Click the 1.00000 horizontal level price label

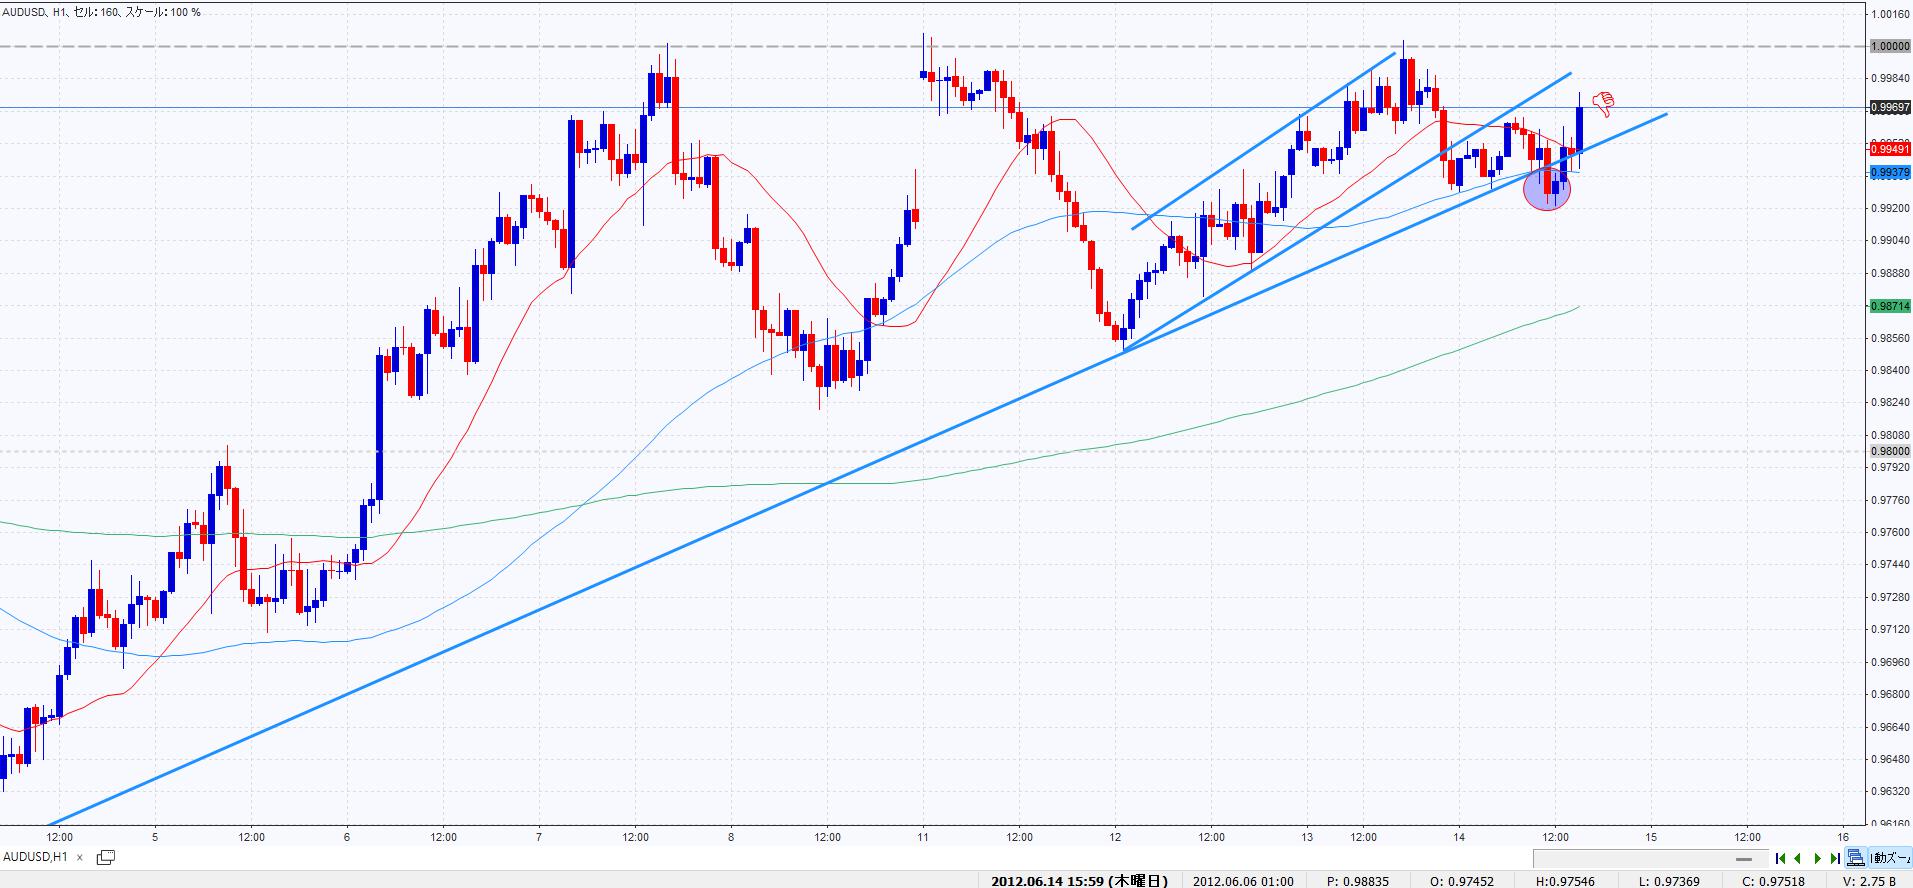tap(1889, 46)
